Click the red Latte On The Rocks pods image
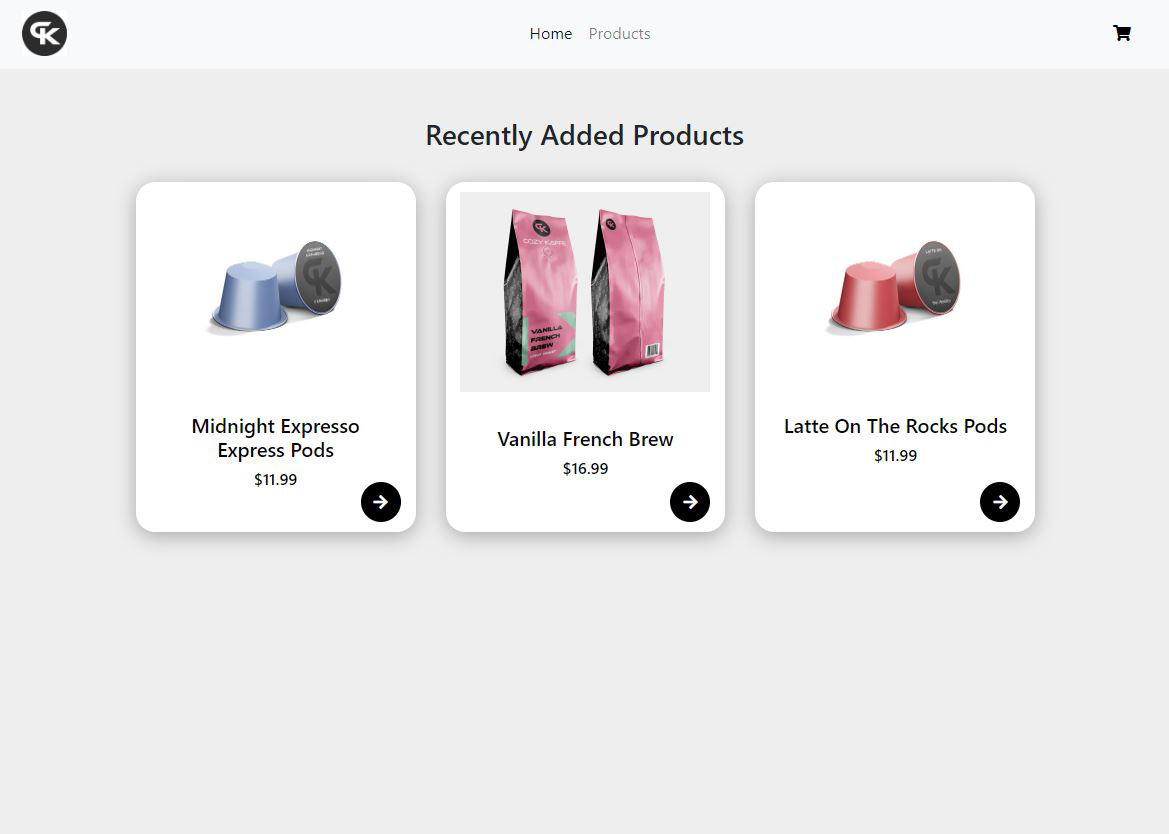Screen dimensions: 1169x834 pos(894,291)
